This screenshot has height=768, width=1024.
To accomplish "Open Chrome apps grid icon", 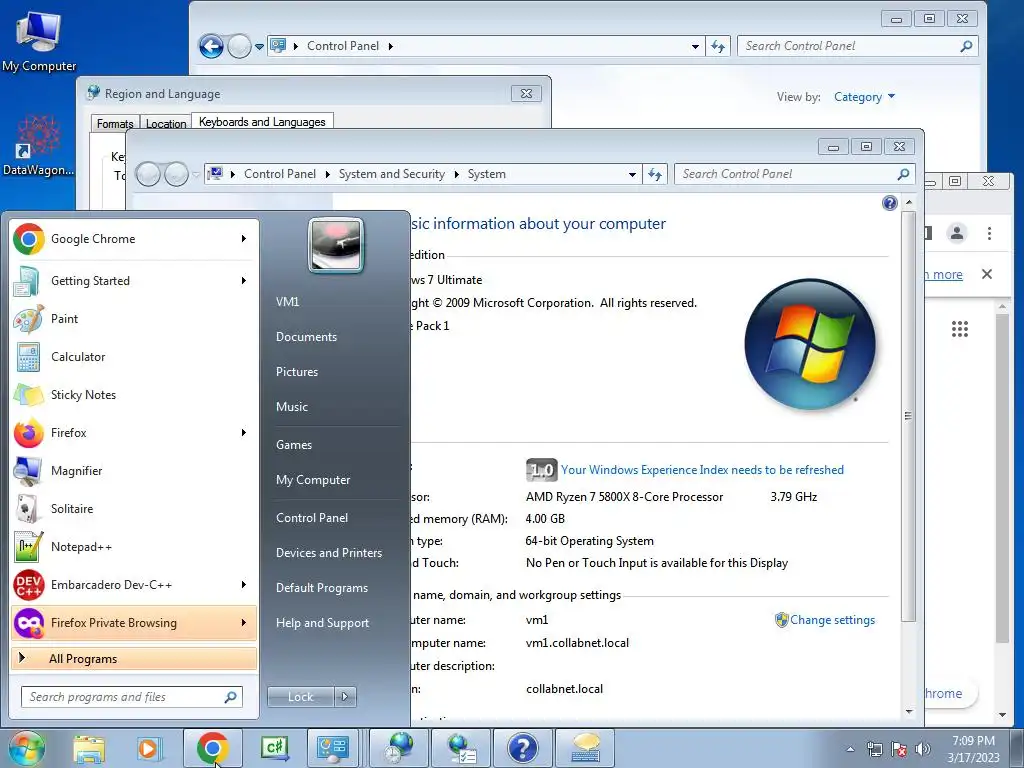I will [x=959, y=329].
